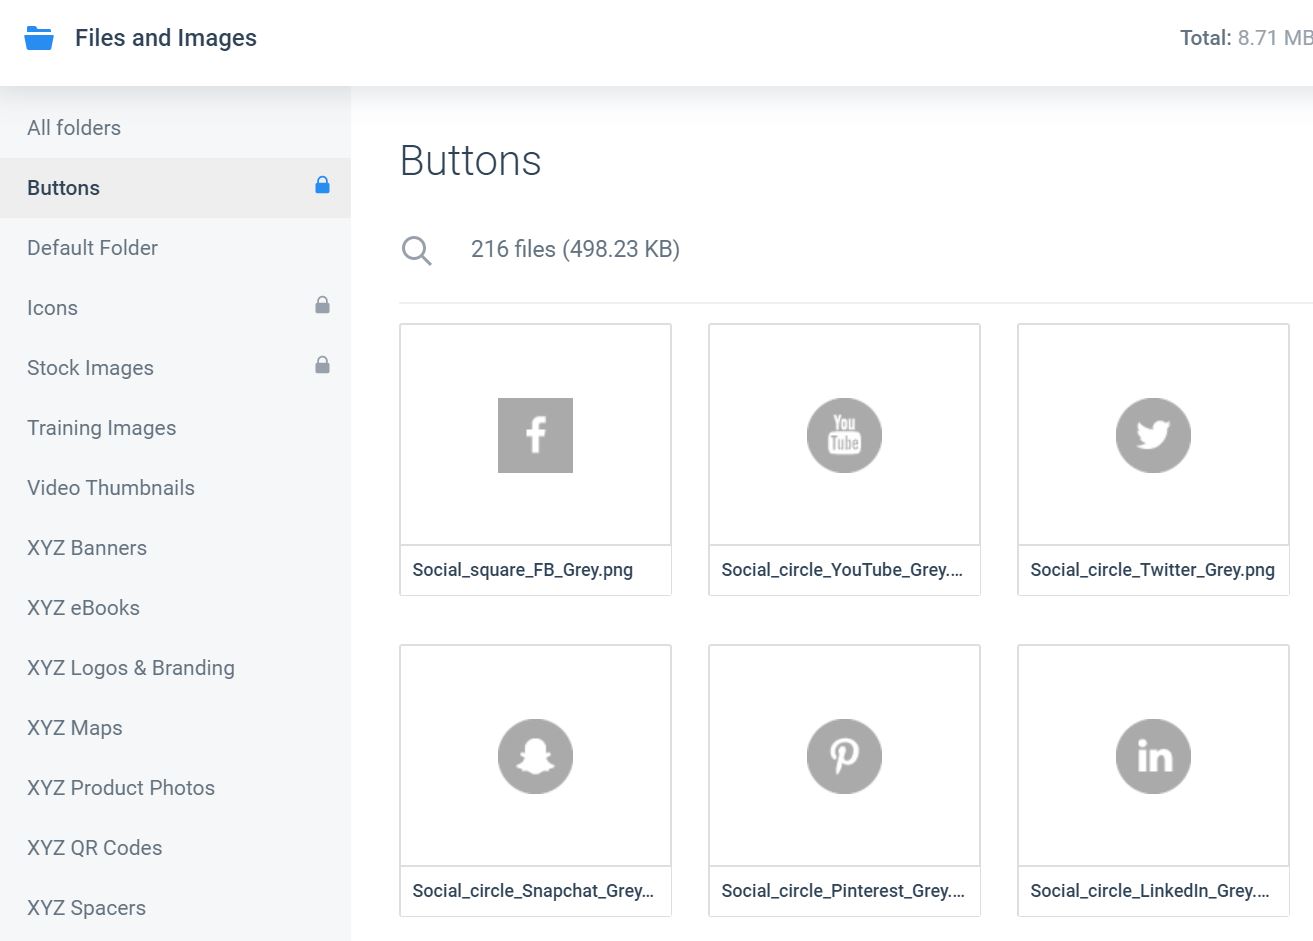Open the XYZ QR Codes folder

[x=175, y=848]
